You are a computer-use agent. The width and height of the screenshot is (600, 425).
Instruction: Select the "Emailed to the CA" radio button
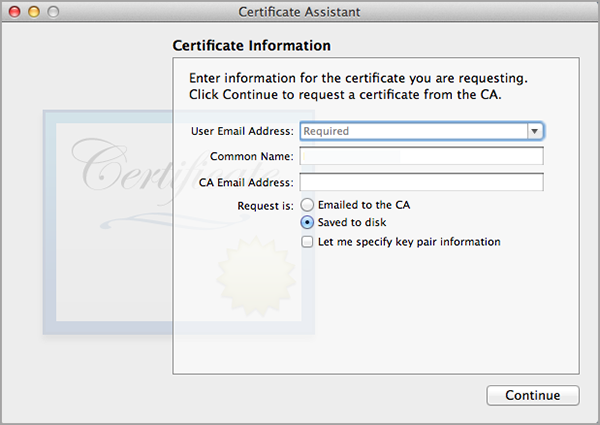[308, 205]
